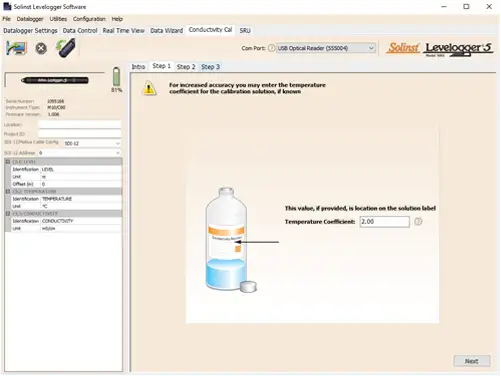
Task: Click the Project ID input field
Action: [x=80, y=134]
